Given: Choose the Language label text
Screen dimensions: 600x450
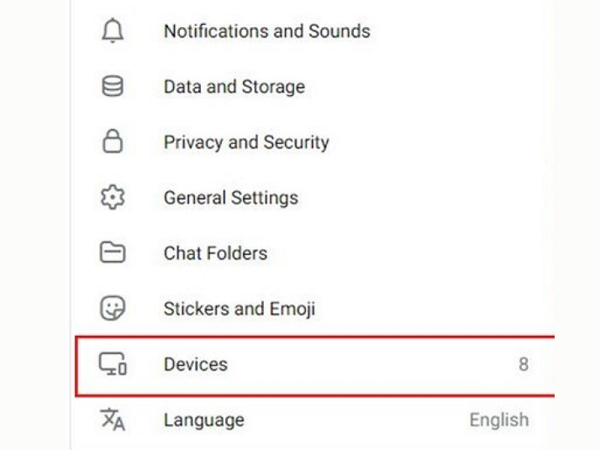Looking at the screenshot, I should coord(203,419).
